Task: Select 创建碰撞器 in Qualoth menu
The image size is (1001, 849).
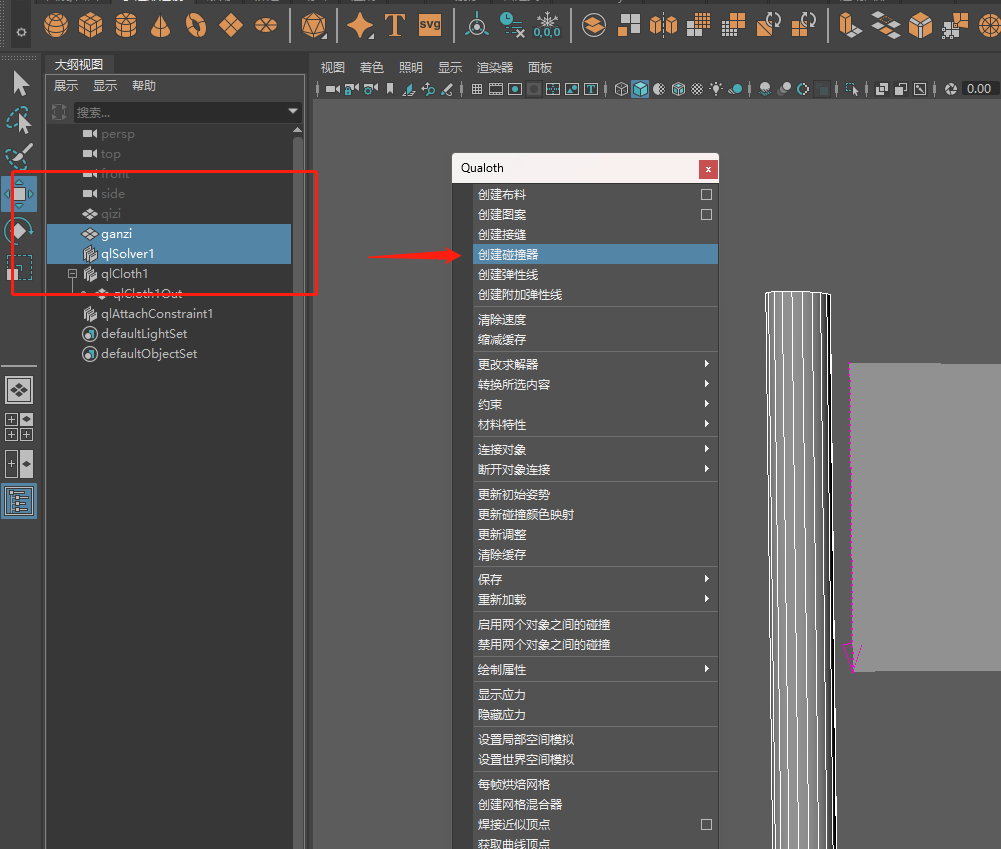Action: tap(595, 254)
